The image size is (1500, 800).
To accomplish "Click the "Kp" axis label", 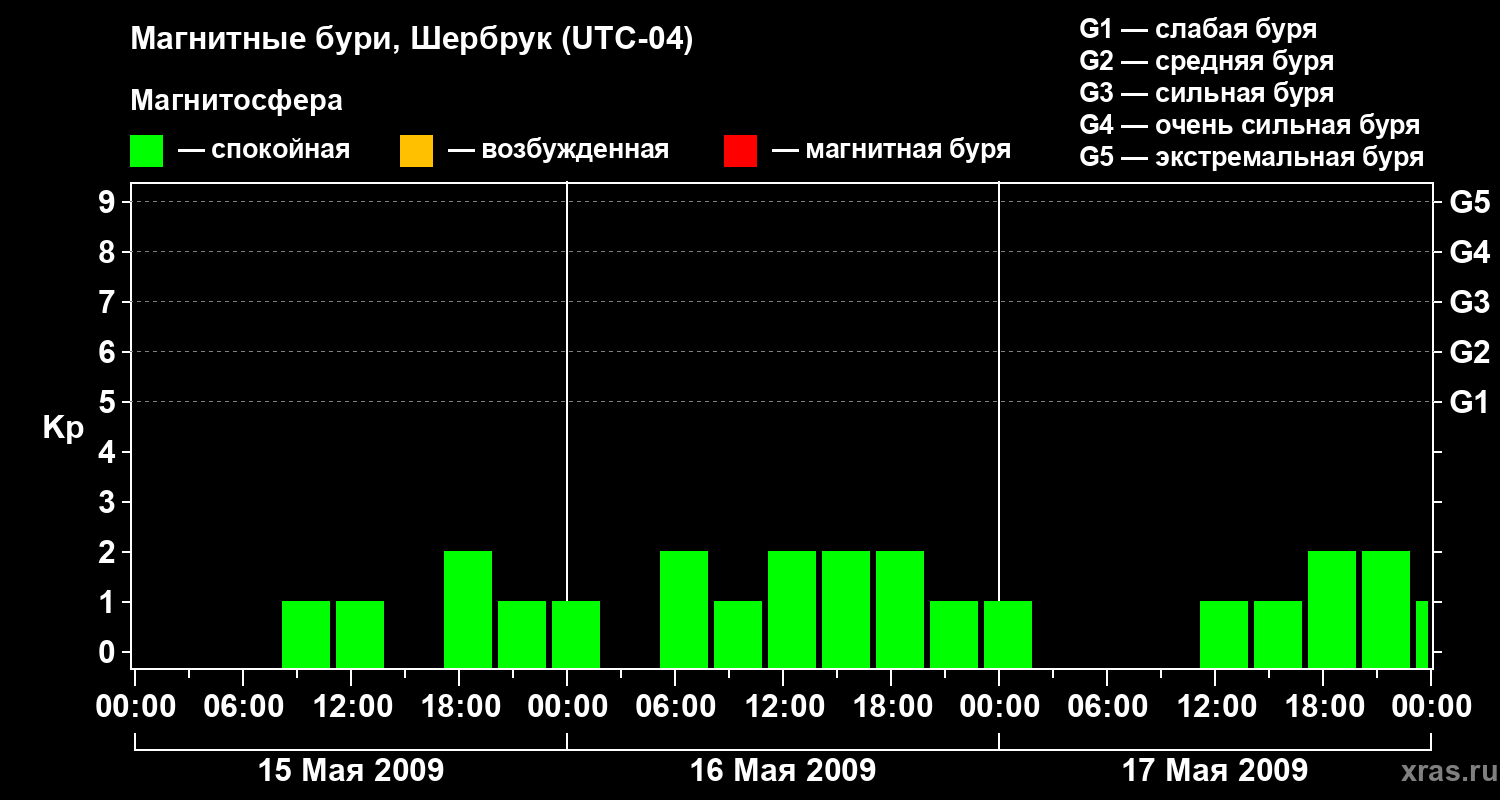I will pyautogui.click(x=63, y=428).
